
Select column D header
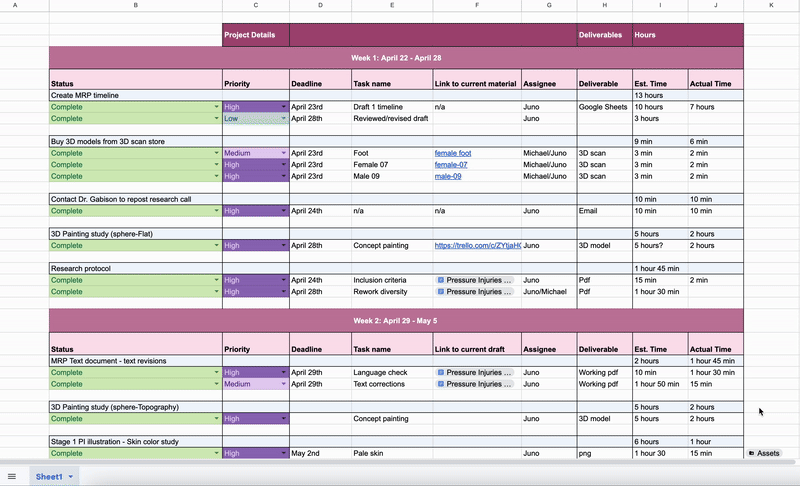pos(320,5)
